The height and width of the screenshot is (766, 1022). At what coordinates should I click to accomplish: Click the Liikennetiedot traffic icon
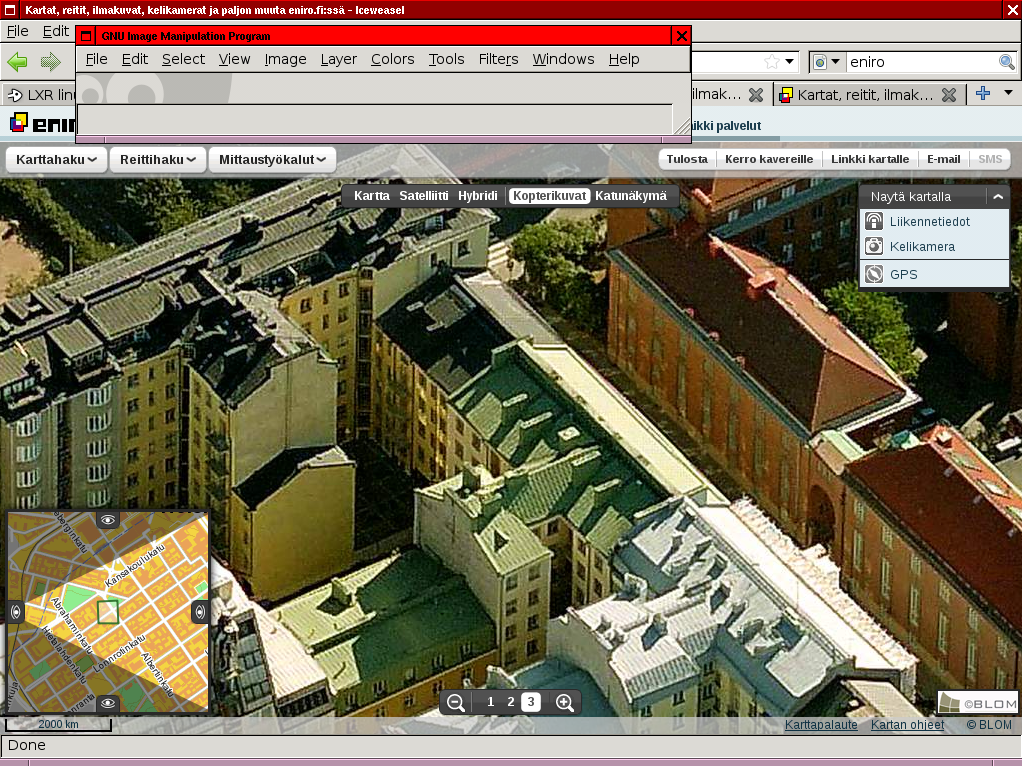[874, 221]
